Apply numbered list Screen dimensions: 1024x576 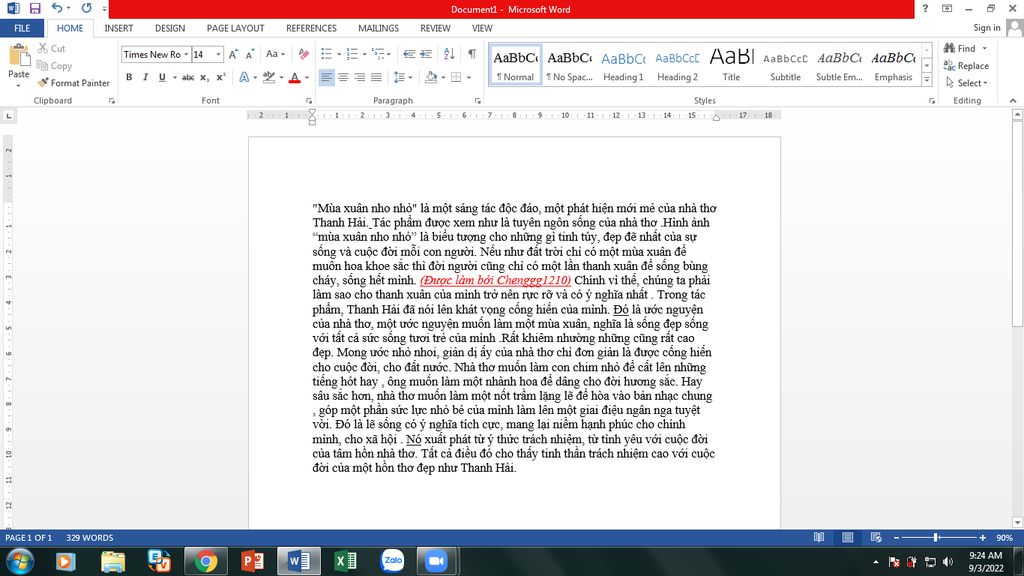click(352, 54)
